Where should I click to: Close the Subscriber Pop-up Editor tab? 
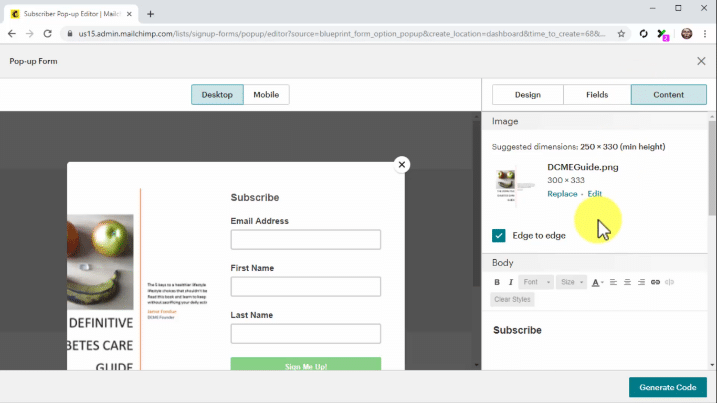point(129,14)
